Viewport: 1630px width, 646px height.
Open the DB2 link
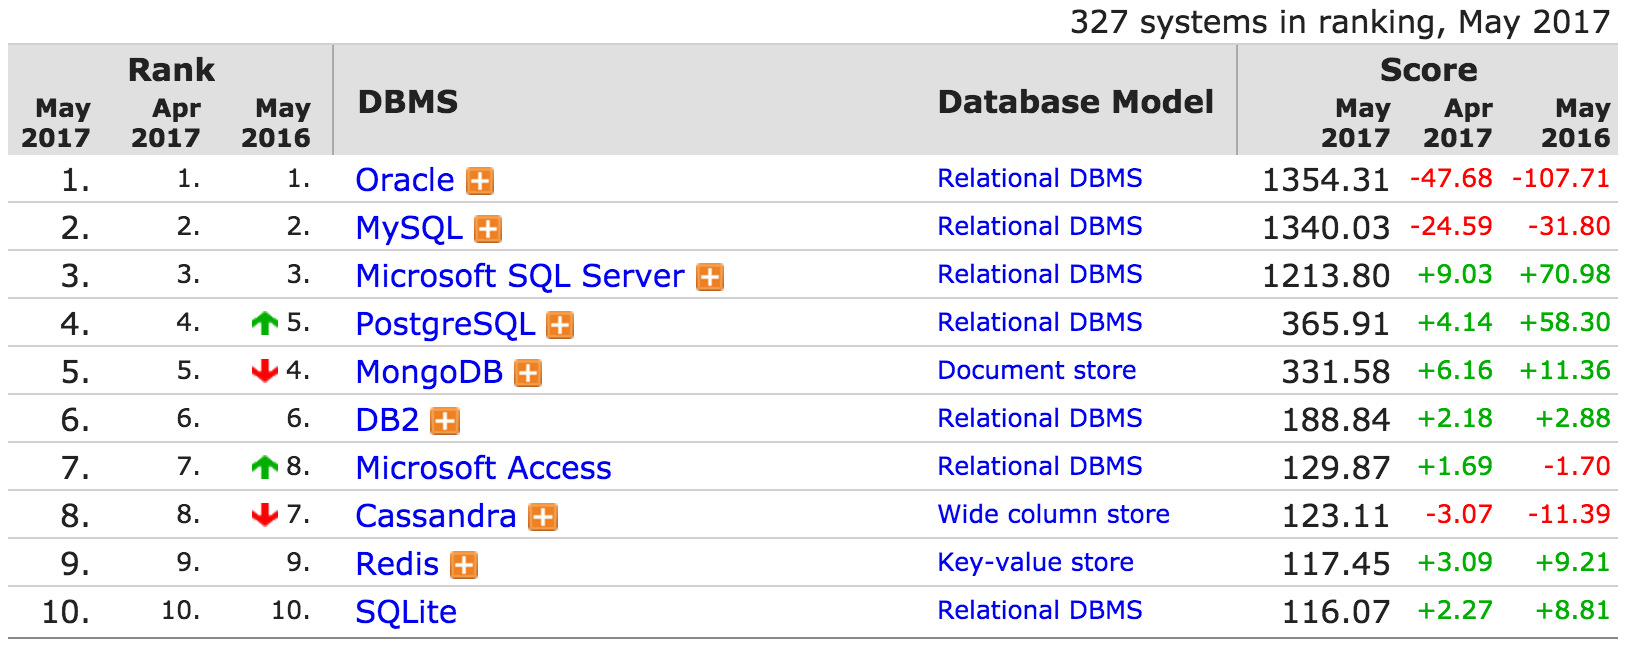[x=388, y=420]
